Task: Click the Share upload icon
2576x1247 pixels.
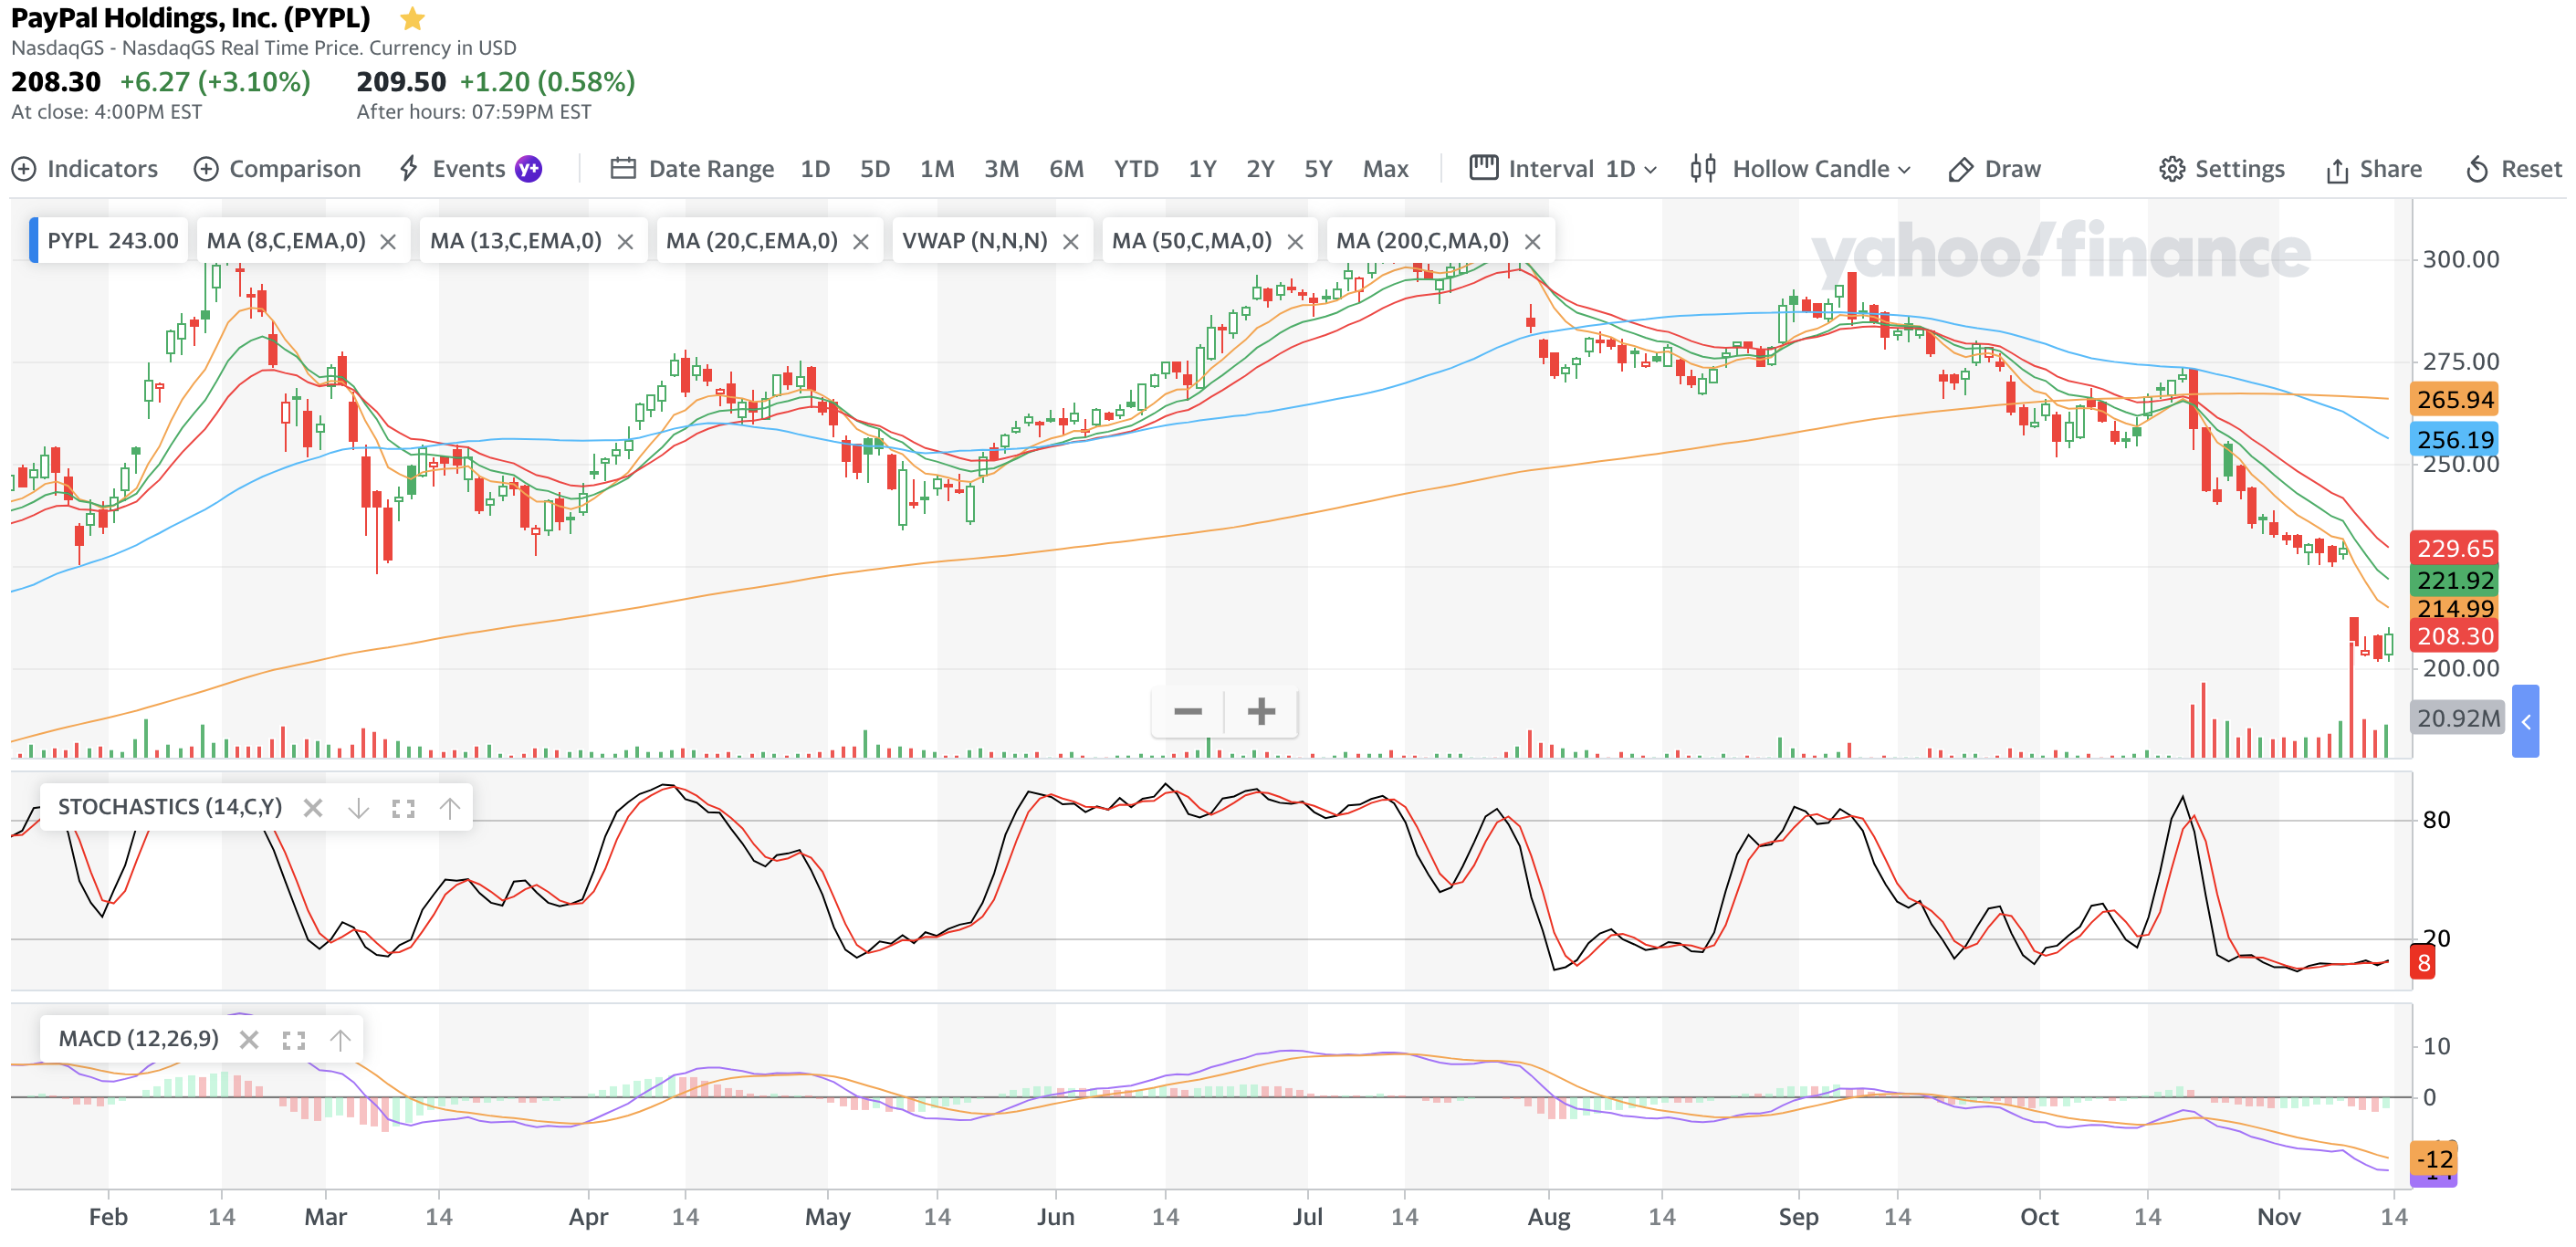Action: [2336, 170]
